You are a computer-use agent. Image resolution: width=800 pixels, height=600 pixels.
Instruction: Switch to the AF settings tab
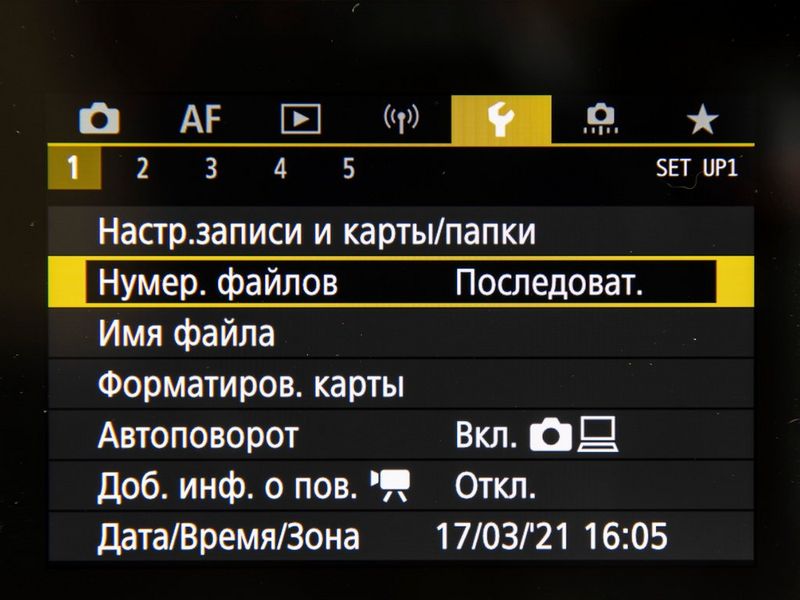click(x=201, y=119)
